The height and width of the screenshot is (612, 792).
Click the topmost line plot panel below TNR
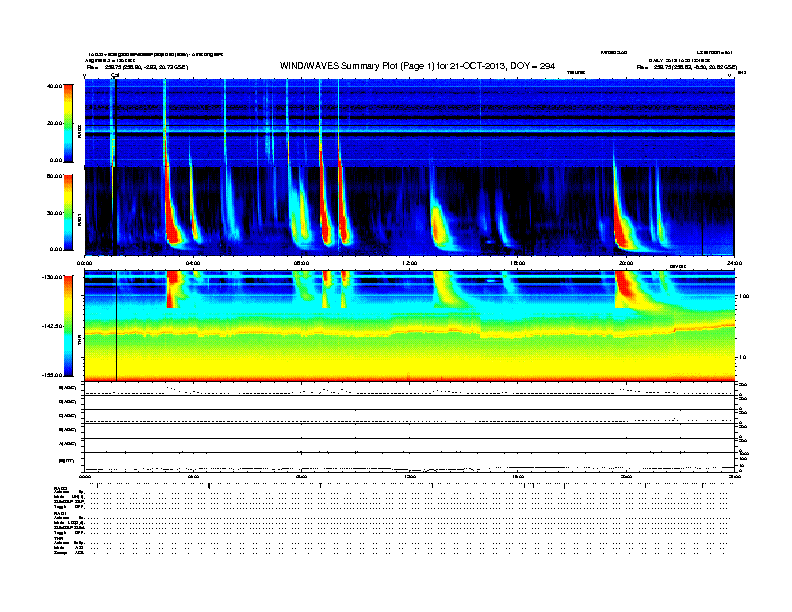pos(409,389)
